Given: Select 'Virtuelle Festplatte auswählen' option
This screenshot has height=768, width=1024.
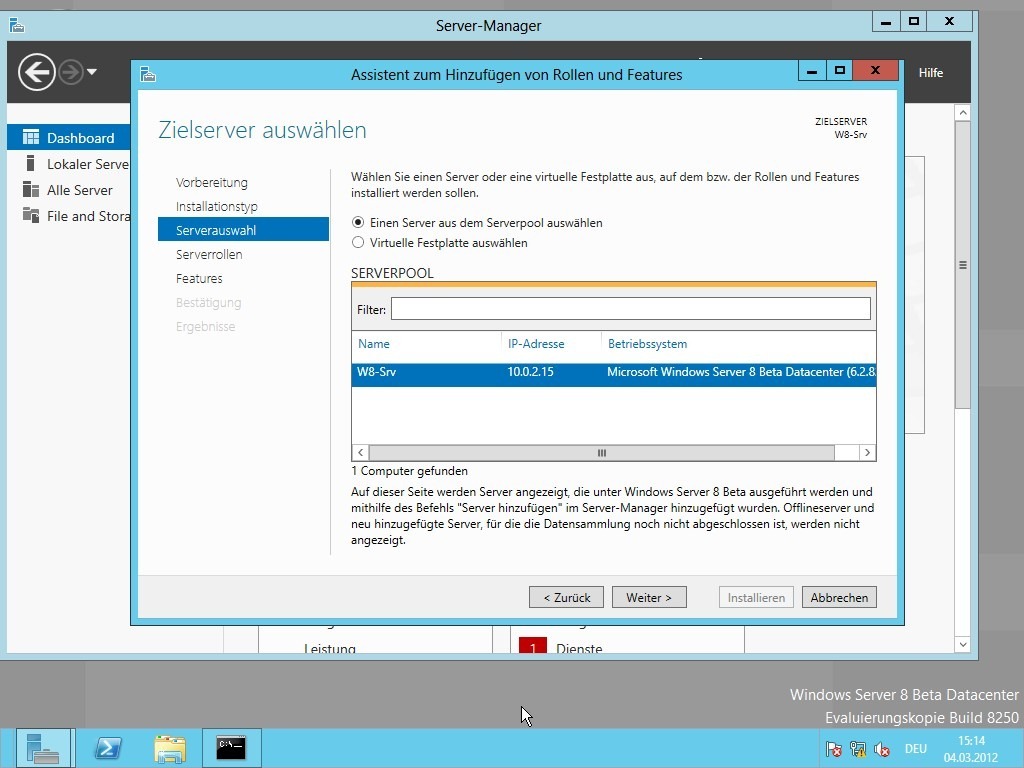Looking at the screenshot, I should click(440, 242).
